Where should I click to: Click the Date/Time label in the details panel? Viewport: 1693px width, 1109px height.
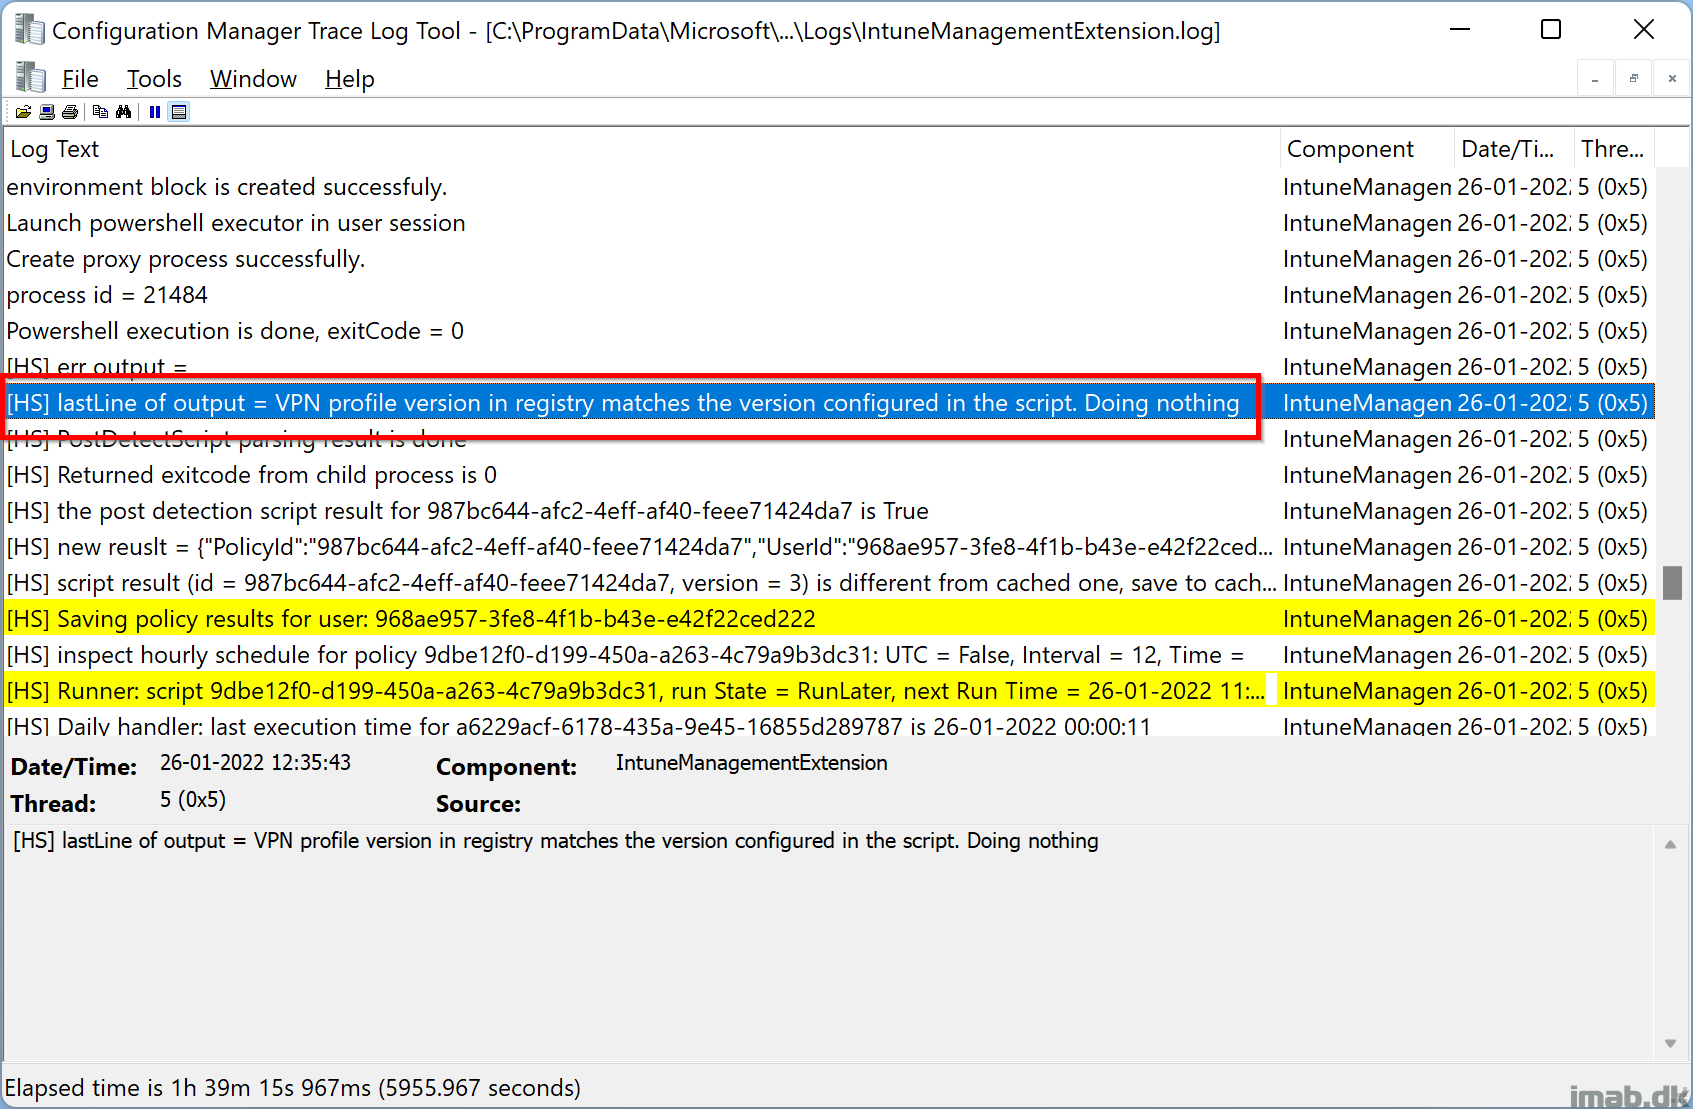point(74,767)
